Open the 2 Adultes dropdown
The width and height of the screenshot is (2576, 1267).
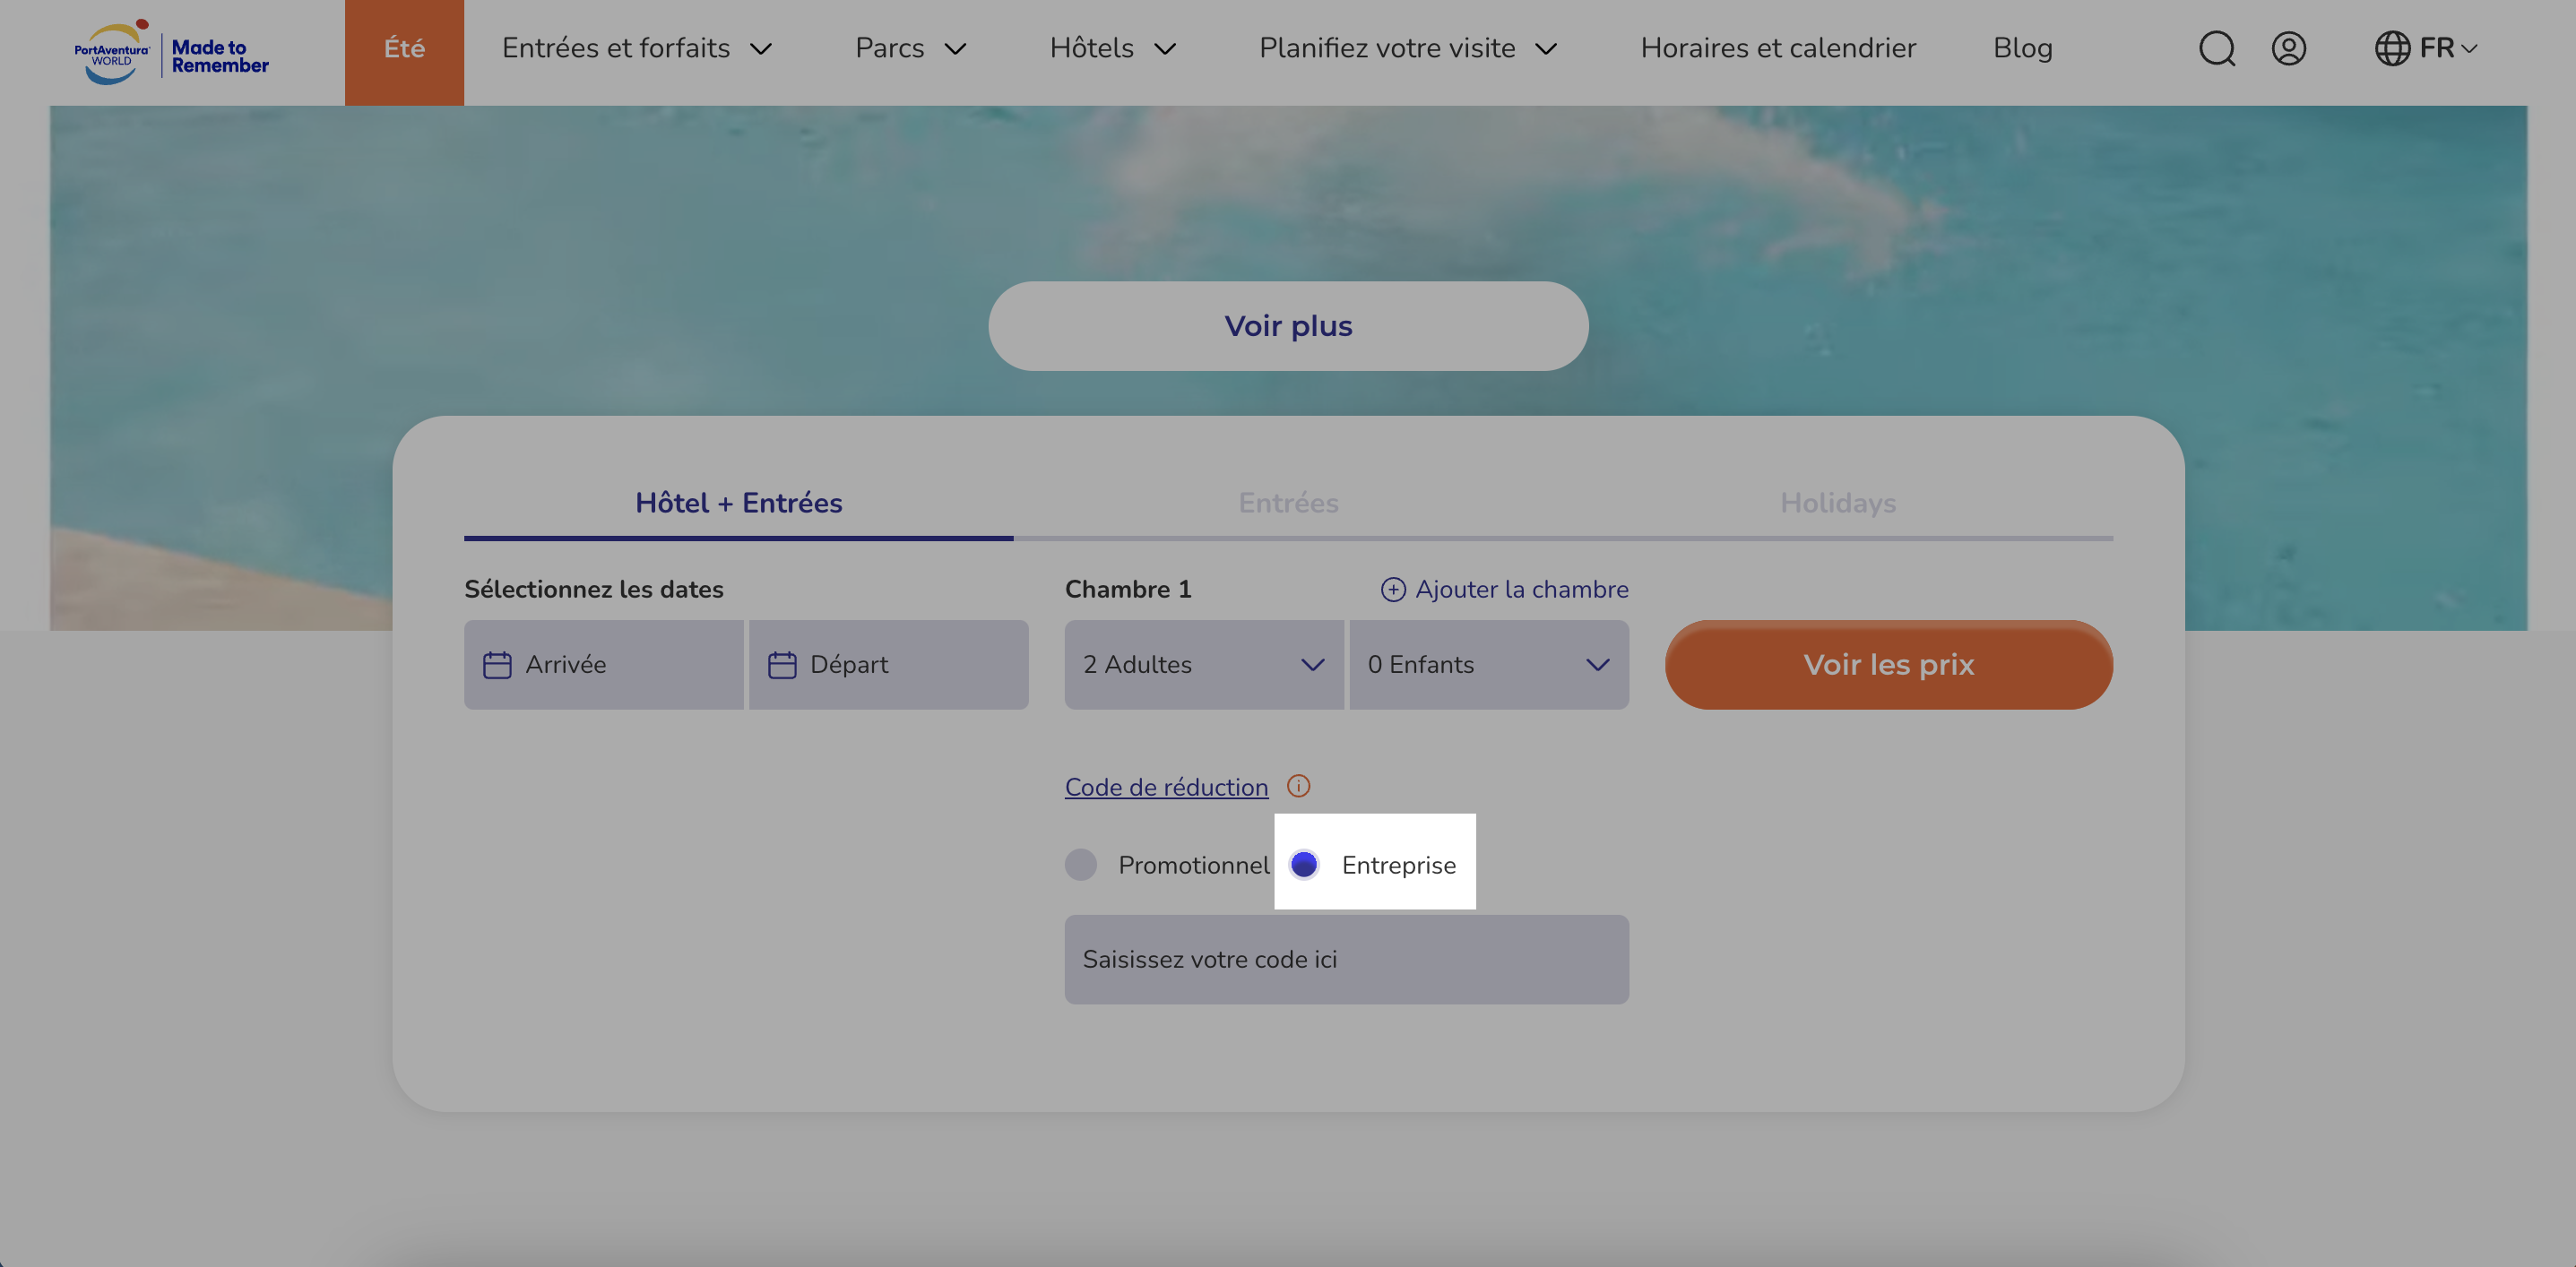(x=1204, y=665)
